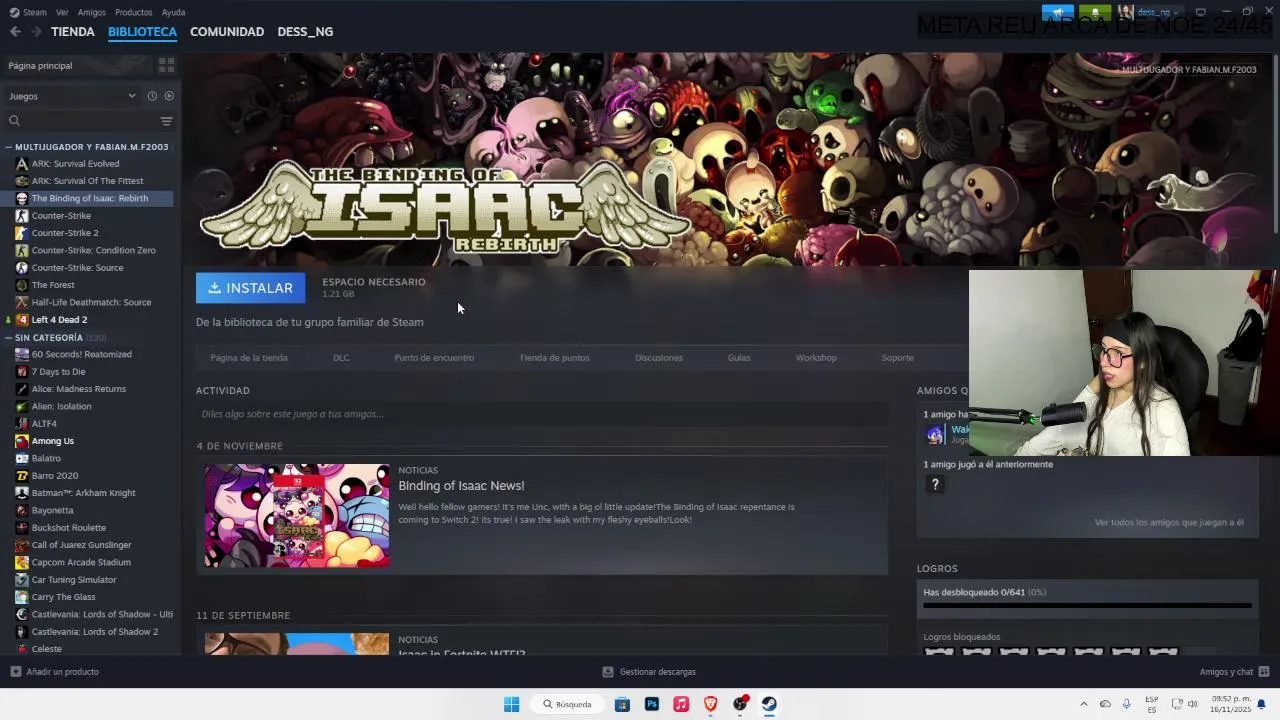The image size is (1280, 720).
Task: Open Punto de encuentro link
Action: tap(434, 358)
